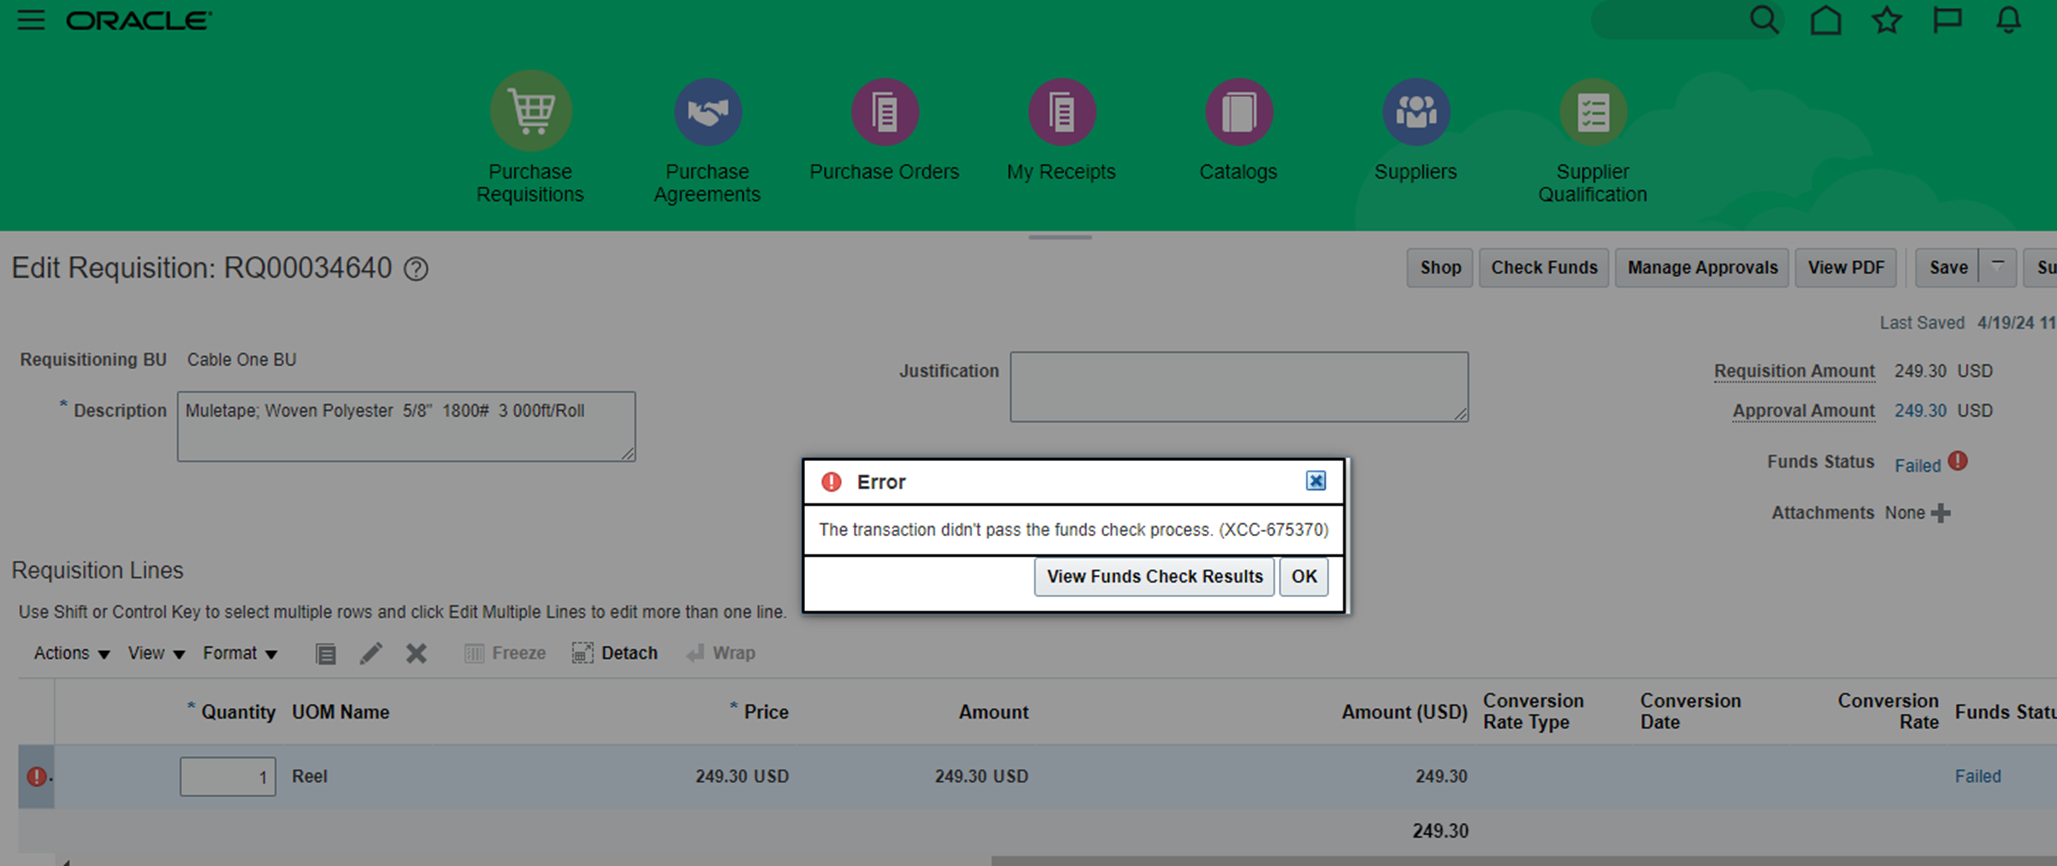This screenshot has height=866, width=2057.
Task: Open the Watchlist flag icon
Action: [x=1947, y=20]
